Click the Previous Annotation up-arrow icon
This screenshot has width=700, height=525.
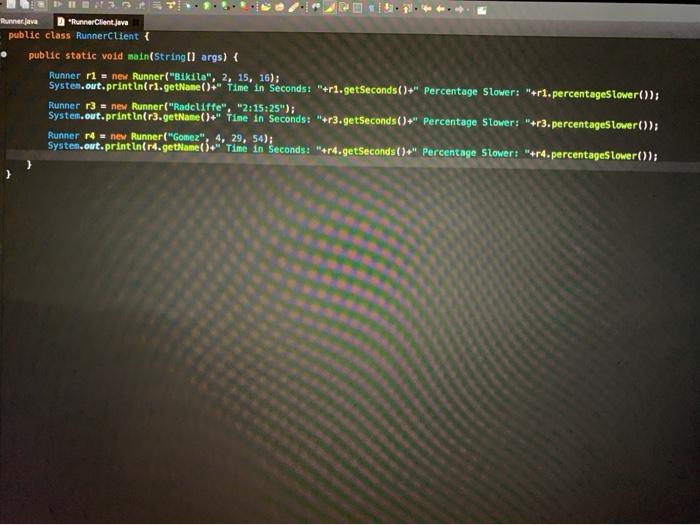(x=407, y=8)
